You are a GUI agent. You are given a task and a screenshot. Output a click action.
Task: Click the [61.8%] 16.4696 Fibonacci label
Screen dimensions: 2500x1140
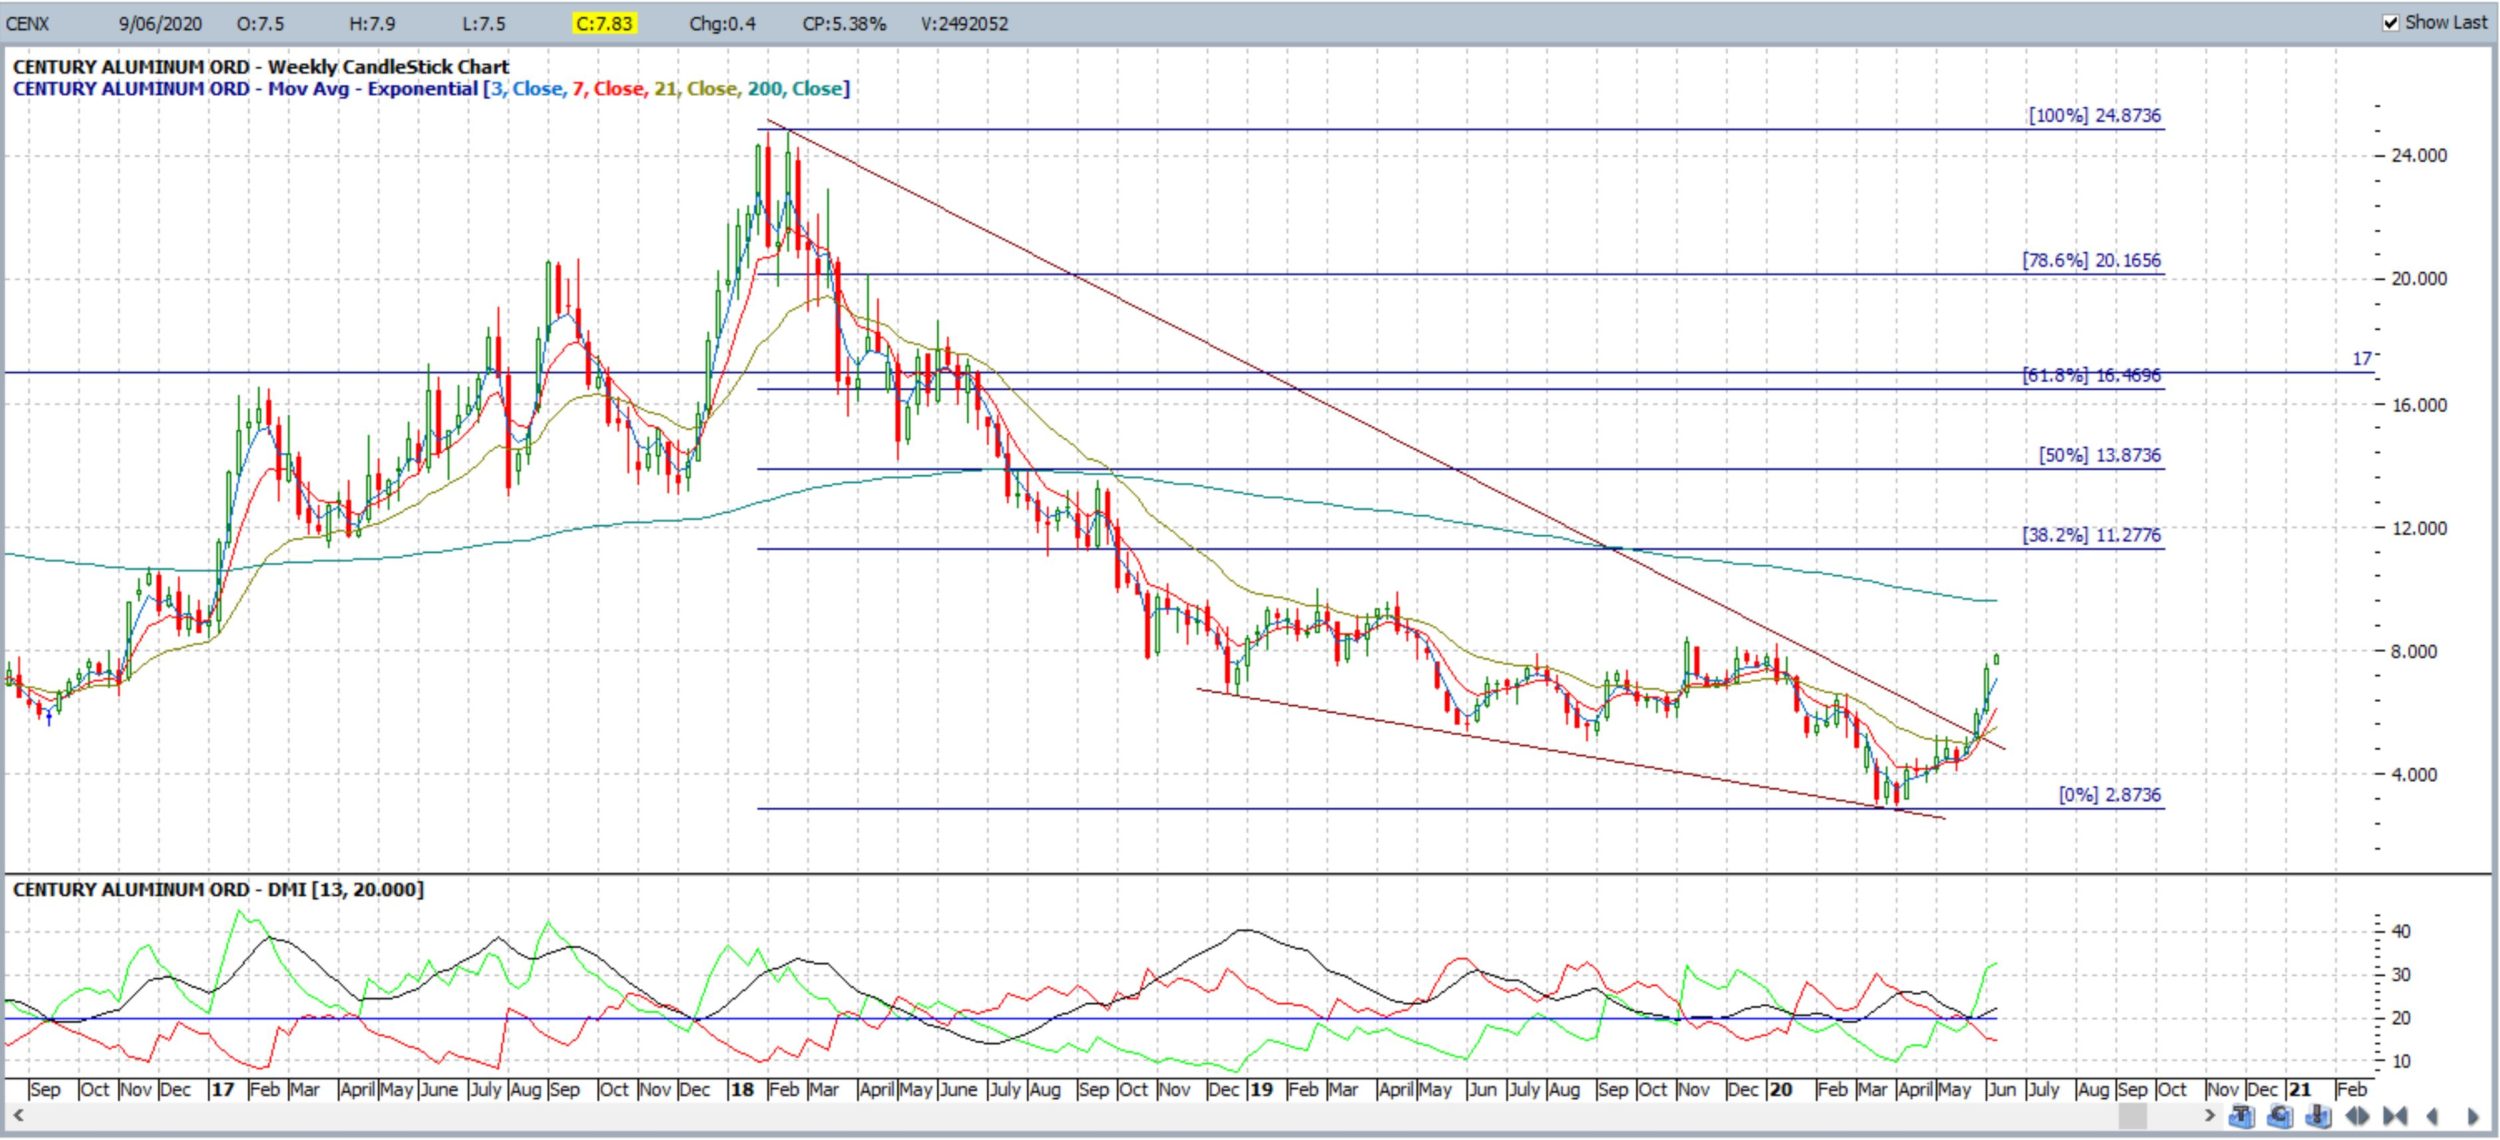tap(2091, 375)
